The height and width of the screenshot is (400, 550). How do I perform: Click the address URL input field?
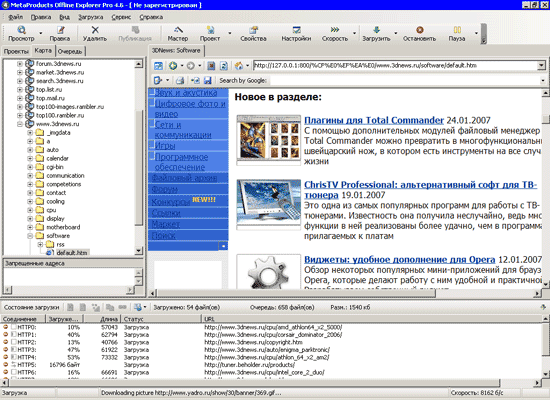click(x=395, y=66)
